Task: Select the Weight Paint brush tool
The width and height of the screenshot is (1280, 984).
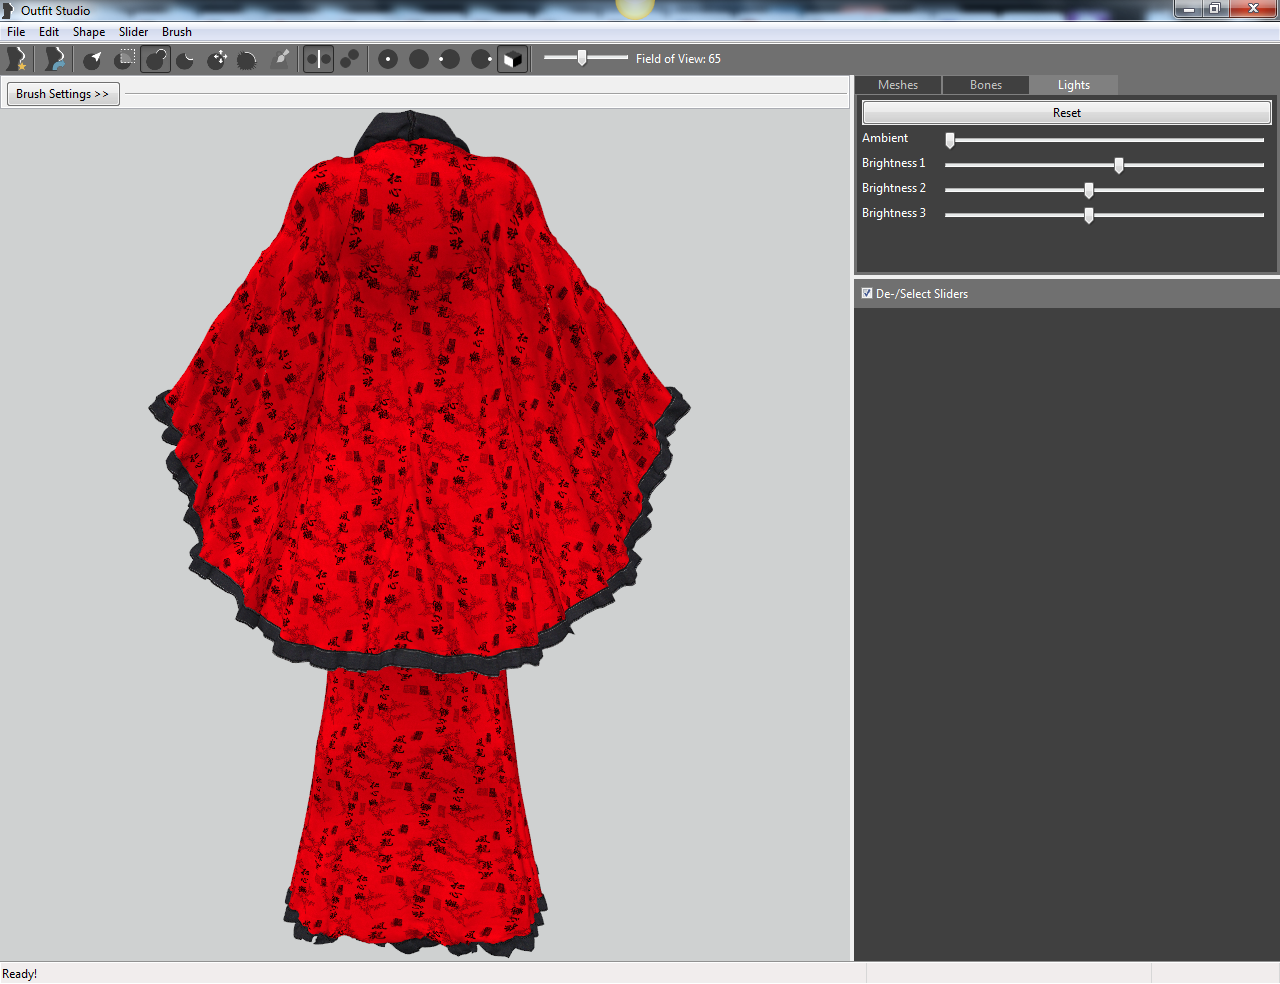Action: (x=281, y=59)
